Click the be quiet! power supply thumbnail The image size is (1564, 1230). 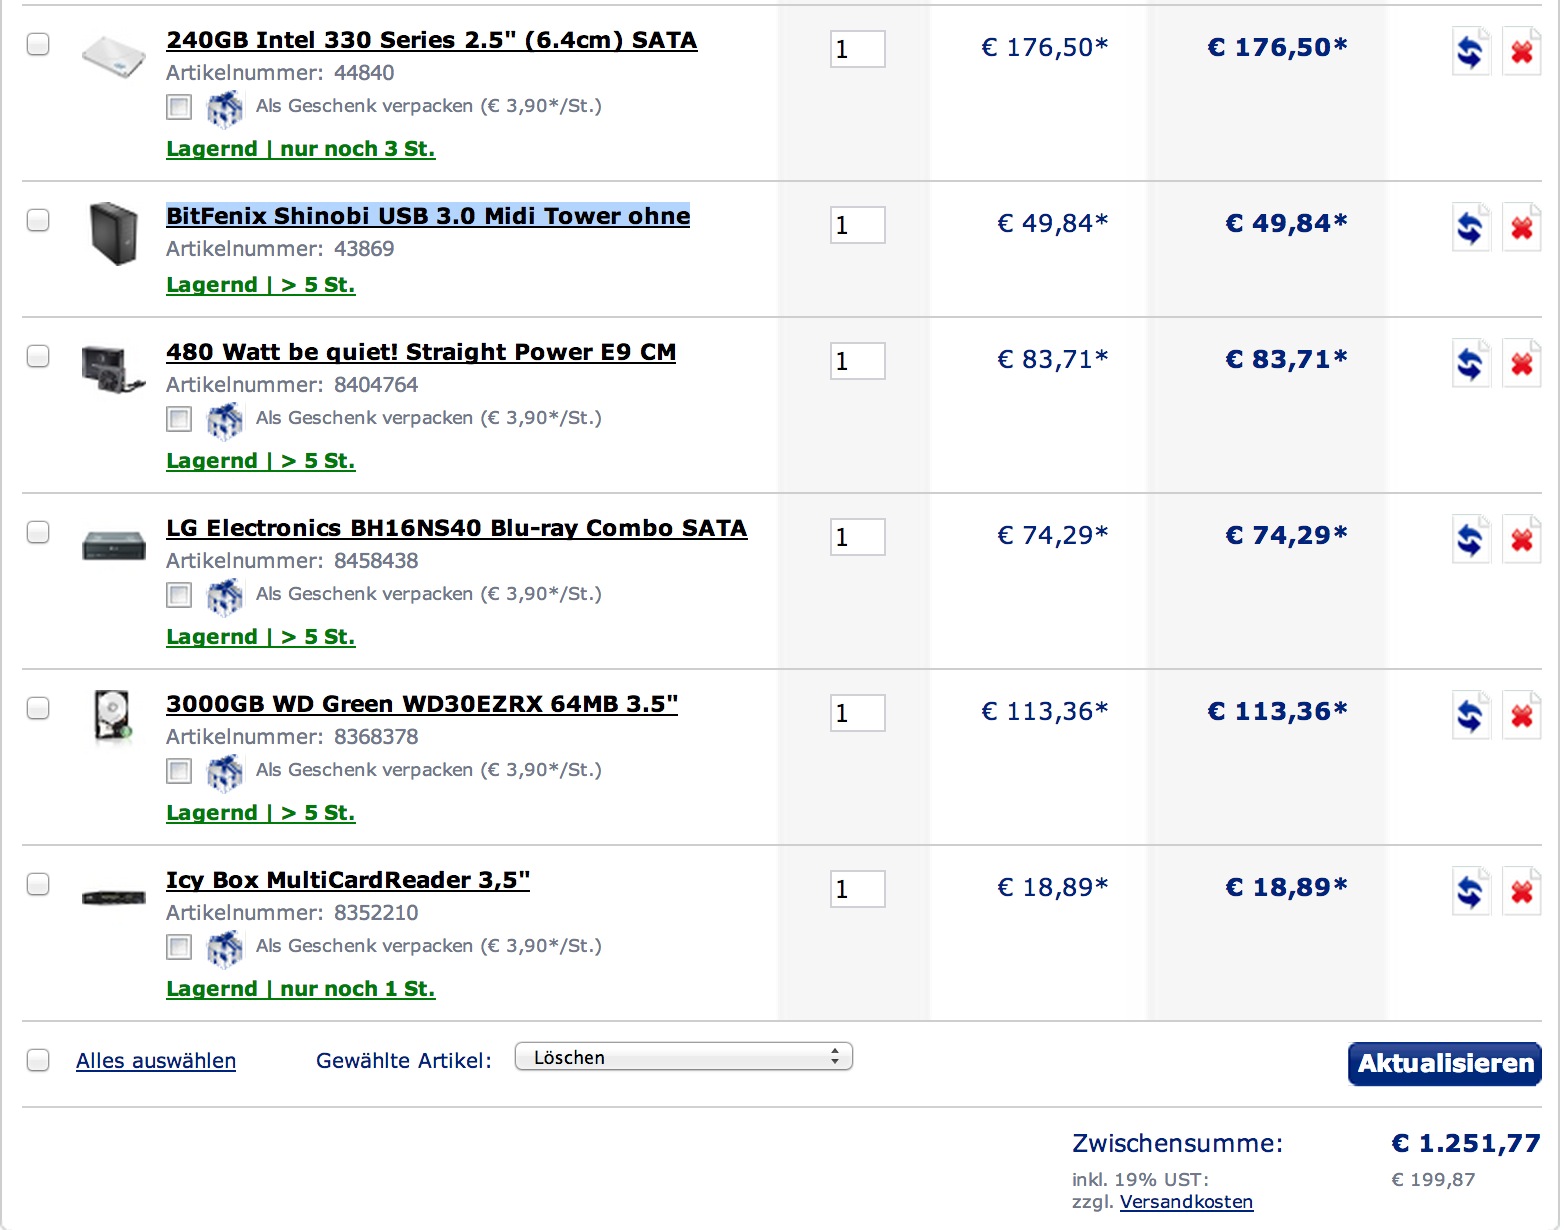[113, 368]
